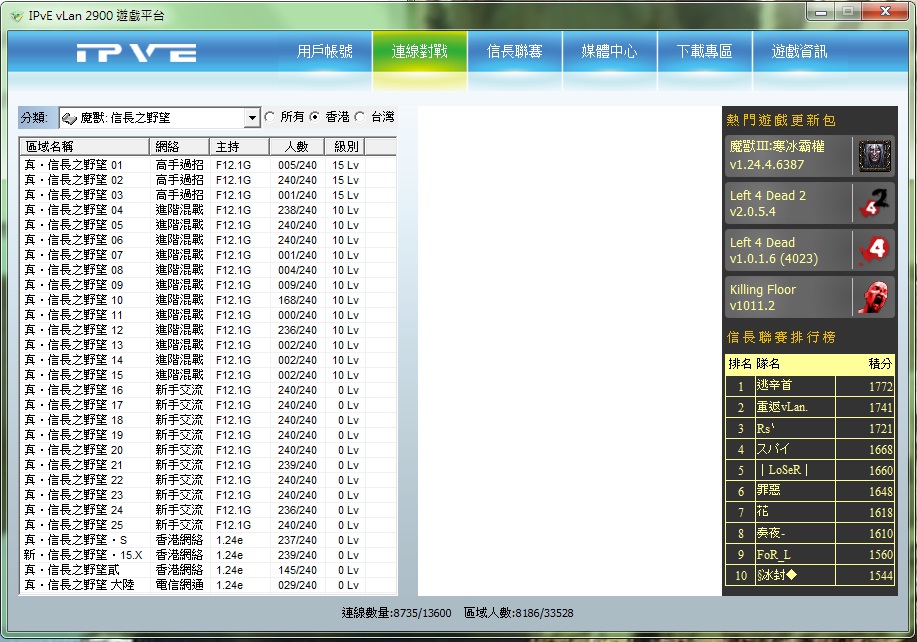Viewport: 917px width, 642px height.
Task: Click the Left 4 Dead 2 game icon
Action: (874, 204)
